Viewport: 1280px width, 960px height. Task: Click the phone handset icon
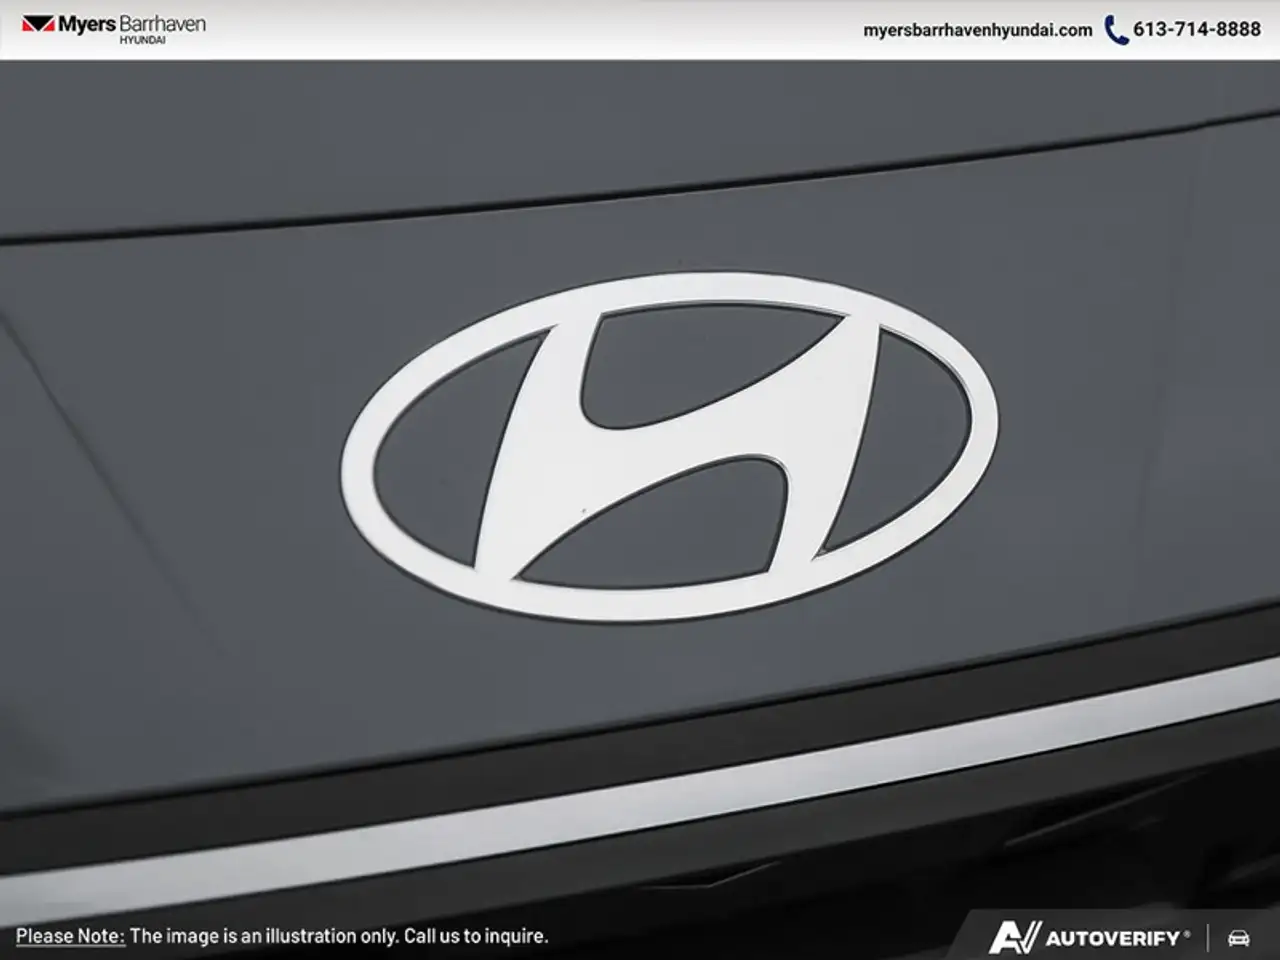1116,30
